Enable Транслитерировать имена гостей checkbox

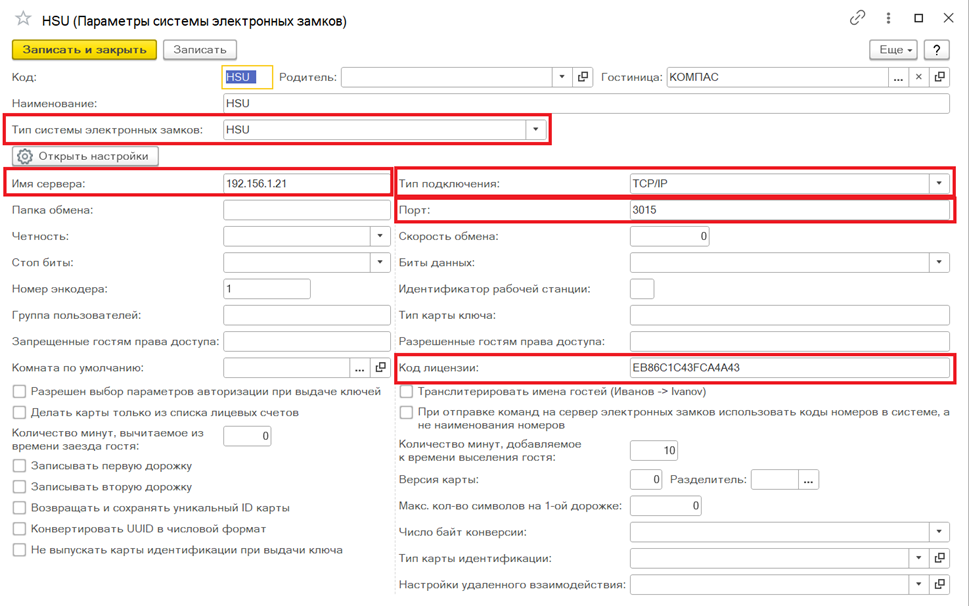[406, 391]
